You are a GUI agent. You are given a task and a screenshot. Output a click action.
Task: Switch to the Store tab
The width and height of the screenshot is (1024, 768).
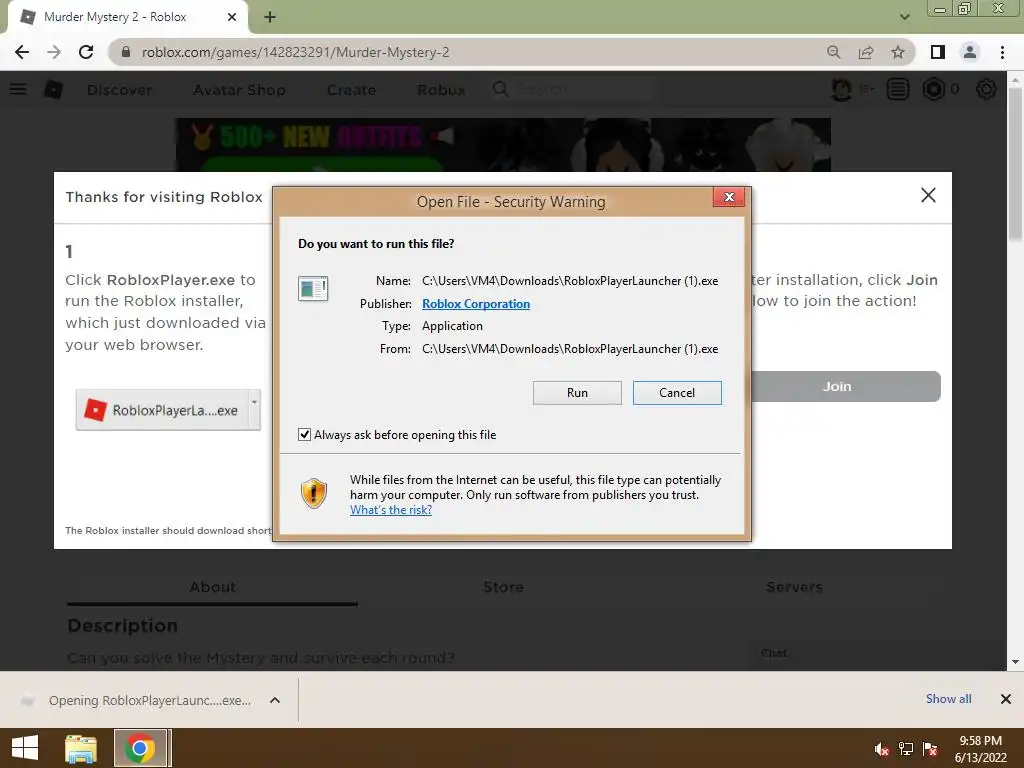[503, 587]
